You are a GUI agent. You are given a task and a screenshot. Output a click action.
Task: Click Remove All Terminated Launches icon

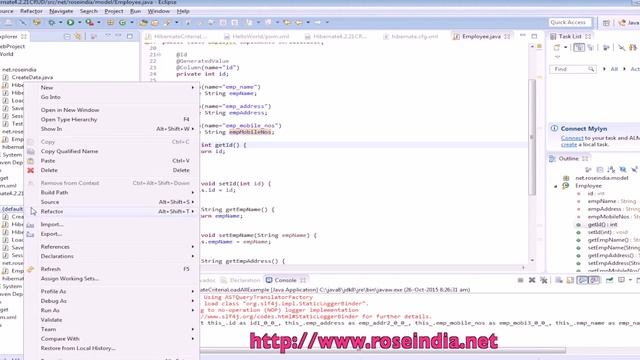click(544, 280)
